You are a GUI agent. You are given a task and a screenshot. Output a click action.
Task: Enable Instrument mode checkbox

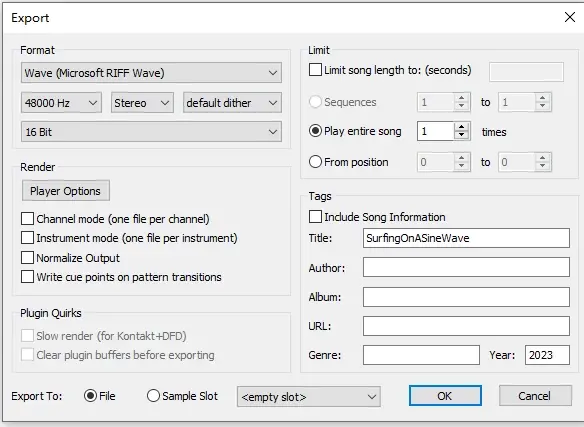point(28,238)
